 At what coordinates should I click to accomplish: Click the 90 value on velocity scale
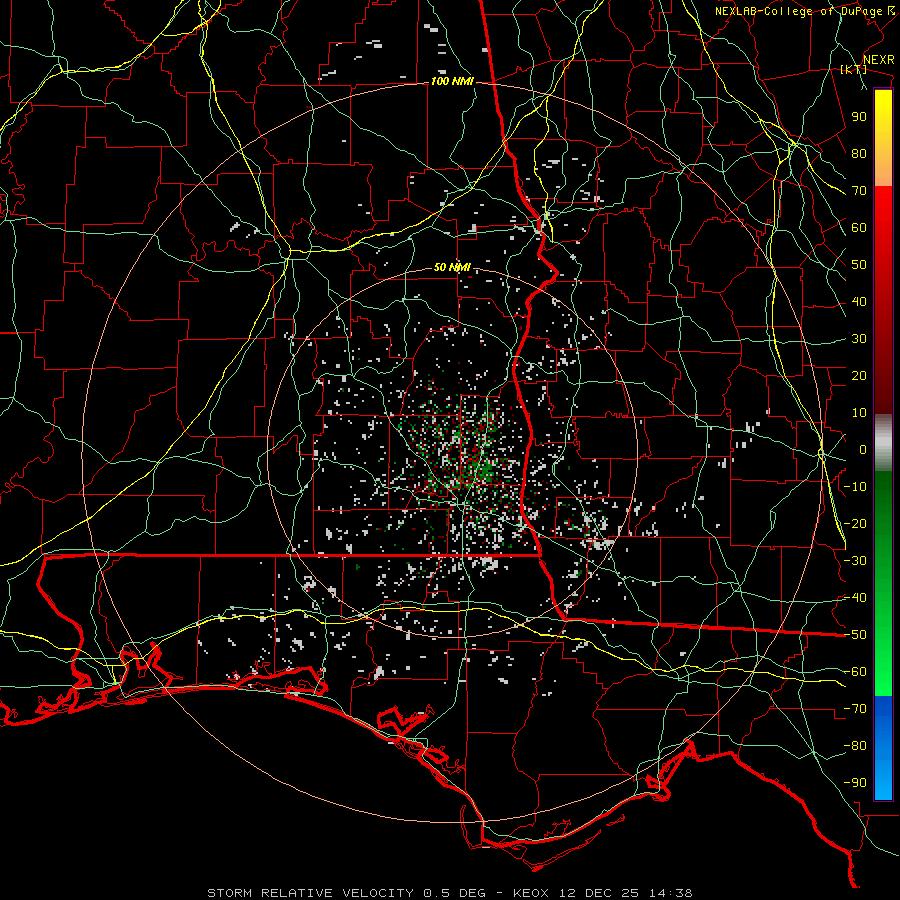pyautogui.click(x=859, y=117)
